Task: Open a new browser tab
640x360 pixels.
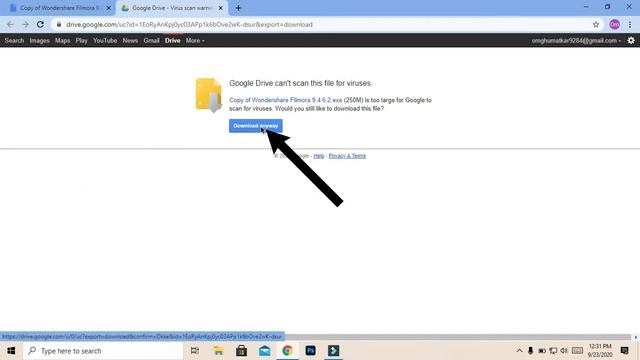Action: [x=238, y=8]
